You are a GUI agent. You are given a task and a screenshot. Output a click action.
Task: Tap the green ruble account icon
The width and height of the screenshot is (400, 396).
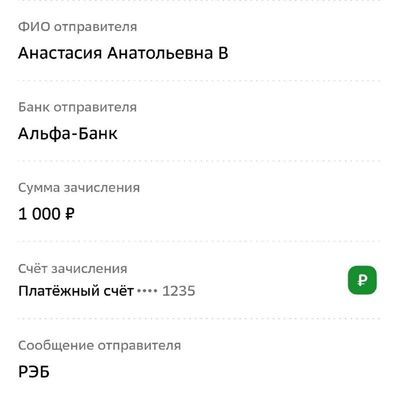pos(362,280)
